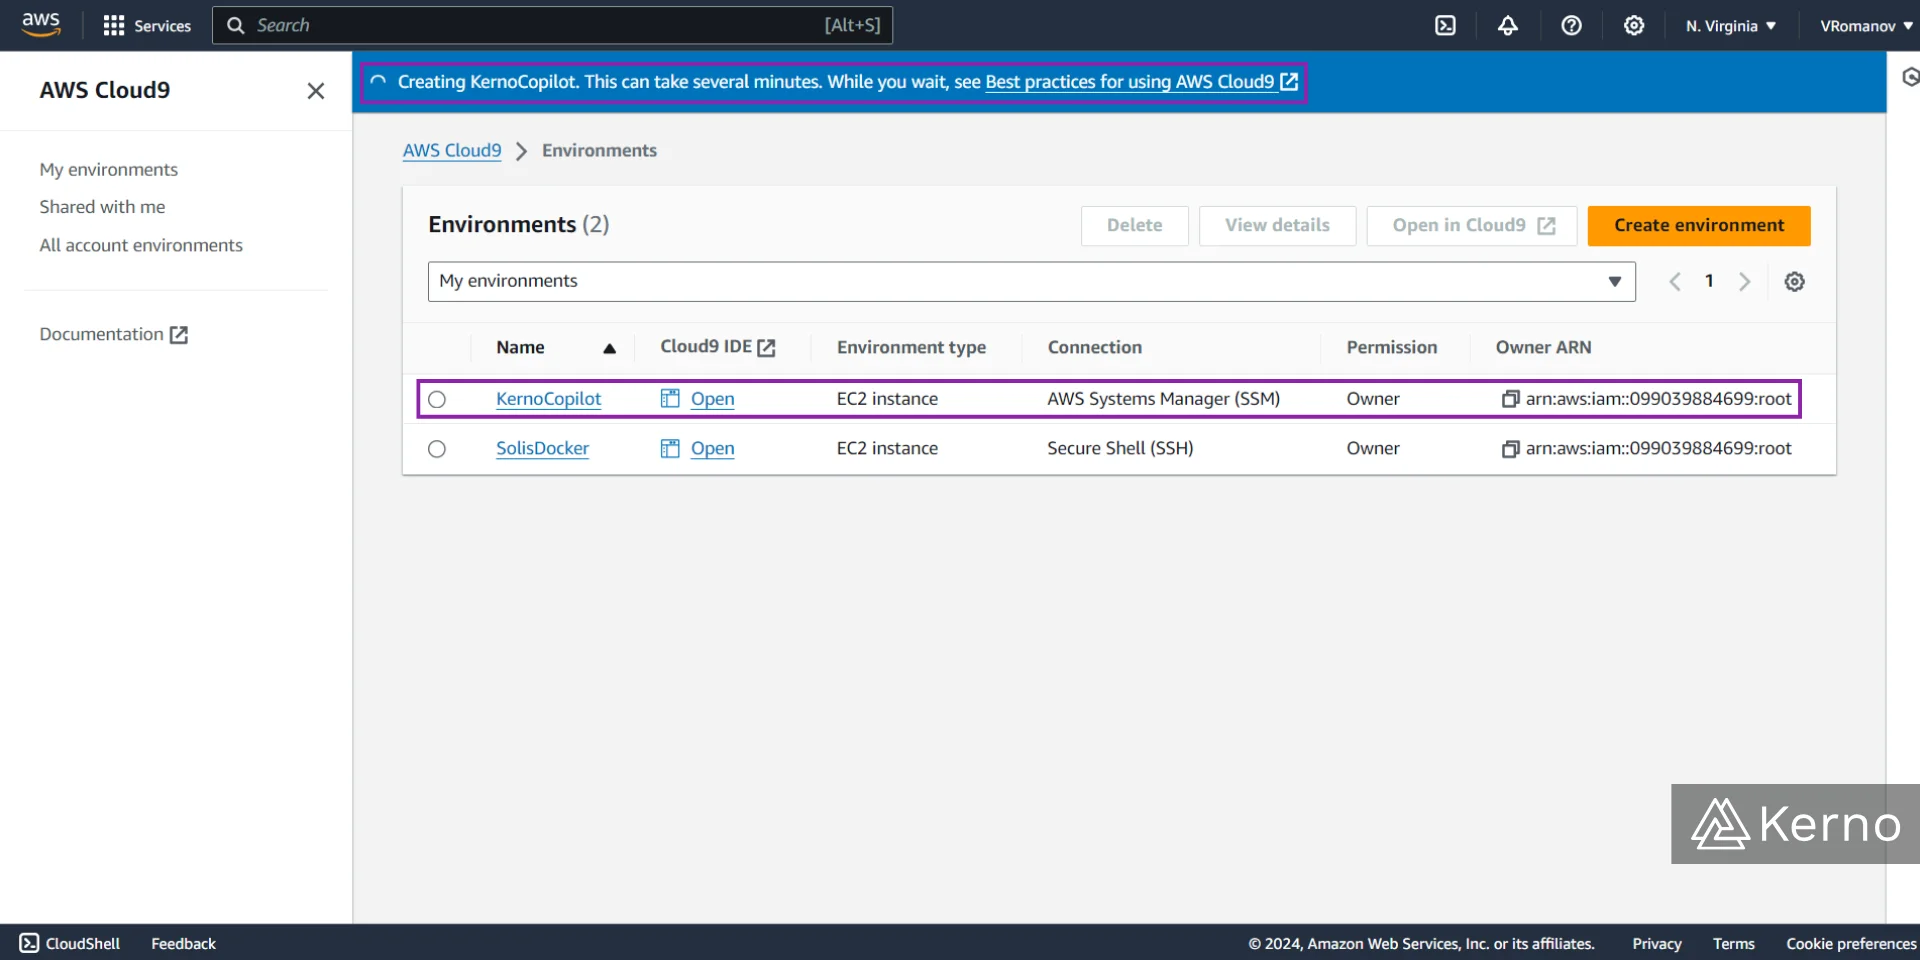Open Best practices for using AWS Cloud9
Viewport: 1920px width, 960px height.
pos(1141,82)
